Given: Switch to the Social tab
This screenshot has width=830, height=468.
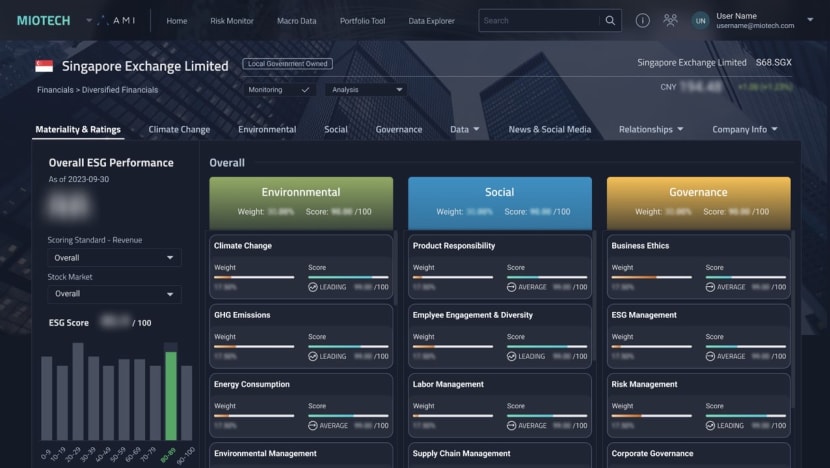Looking at the screenshot, I should coord(336,129).
